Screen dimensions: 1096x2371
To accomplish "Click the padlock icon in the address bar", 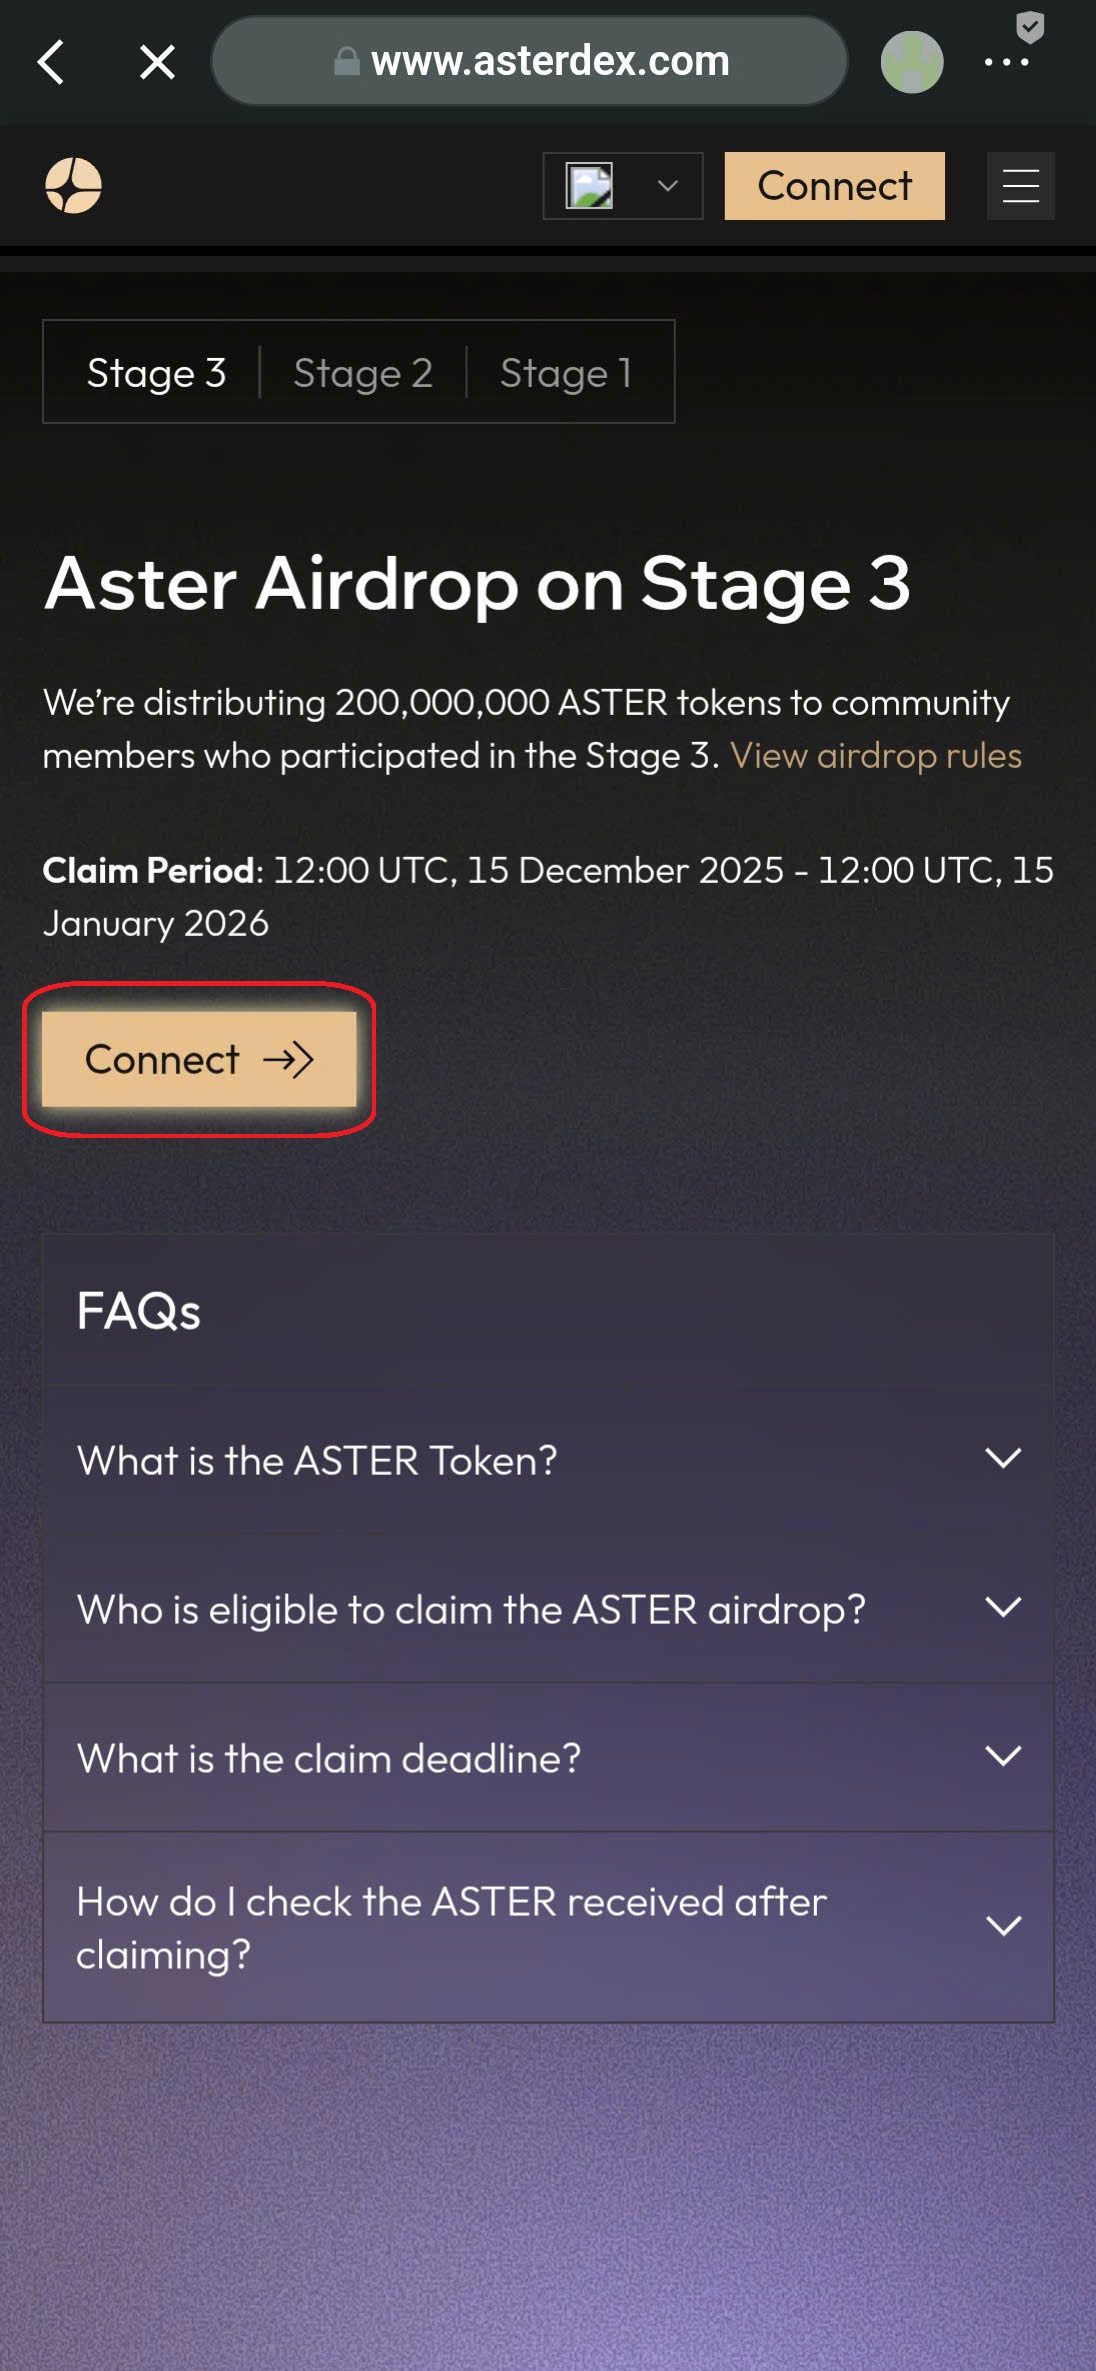I will click(x=344, y=62).
